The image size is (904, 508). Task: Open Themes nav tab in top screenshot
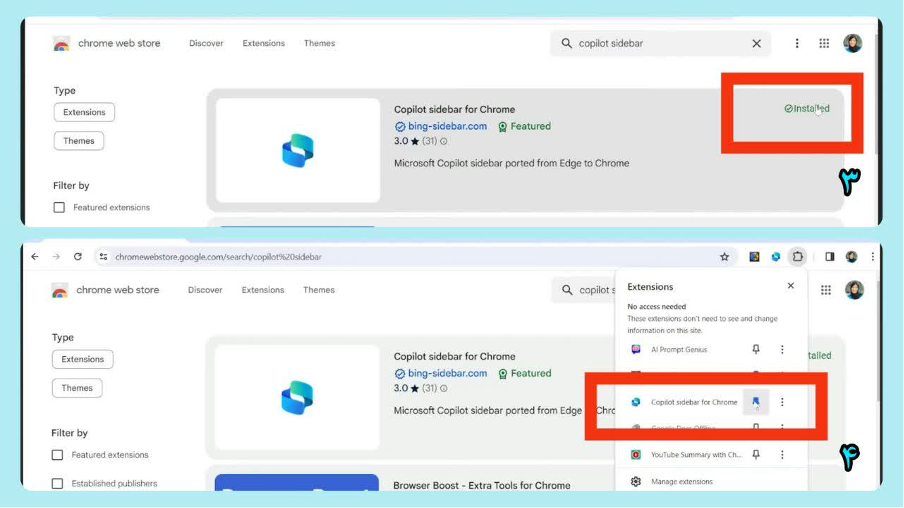coord(319,43)
